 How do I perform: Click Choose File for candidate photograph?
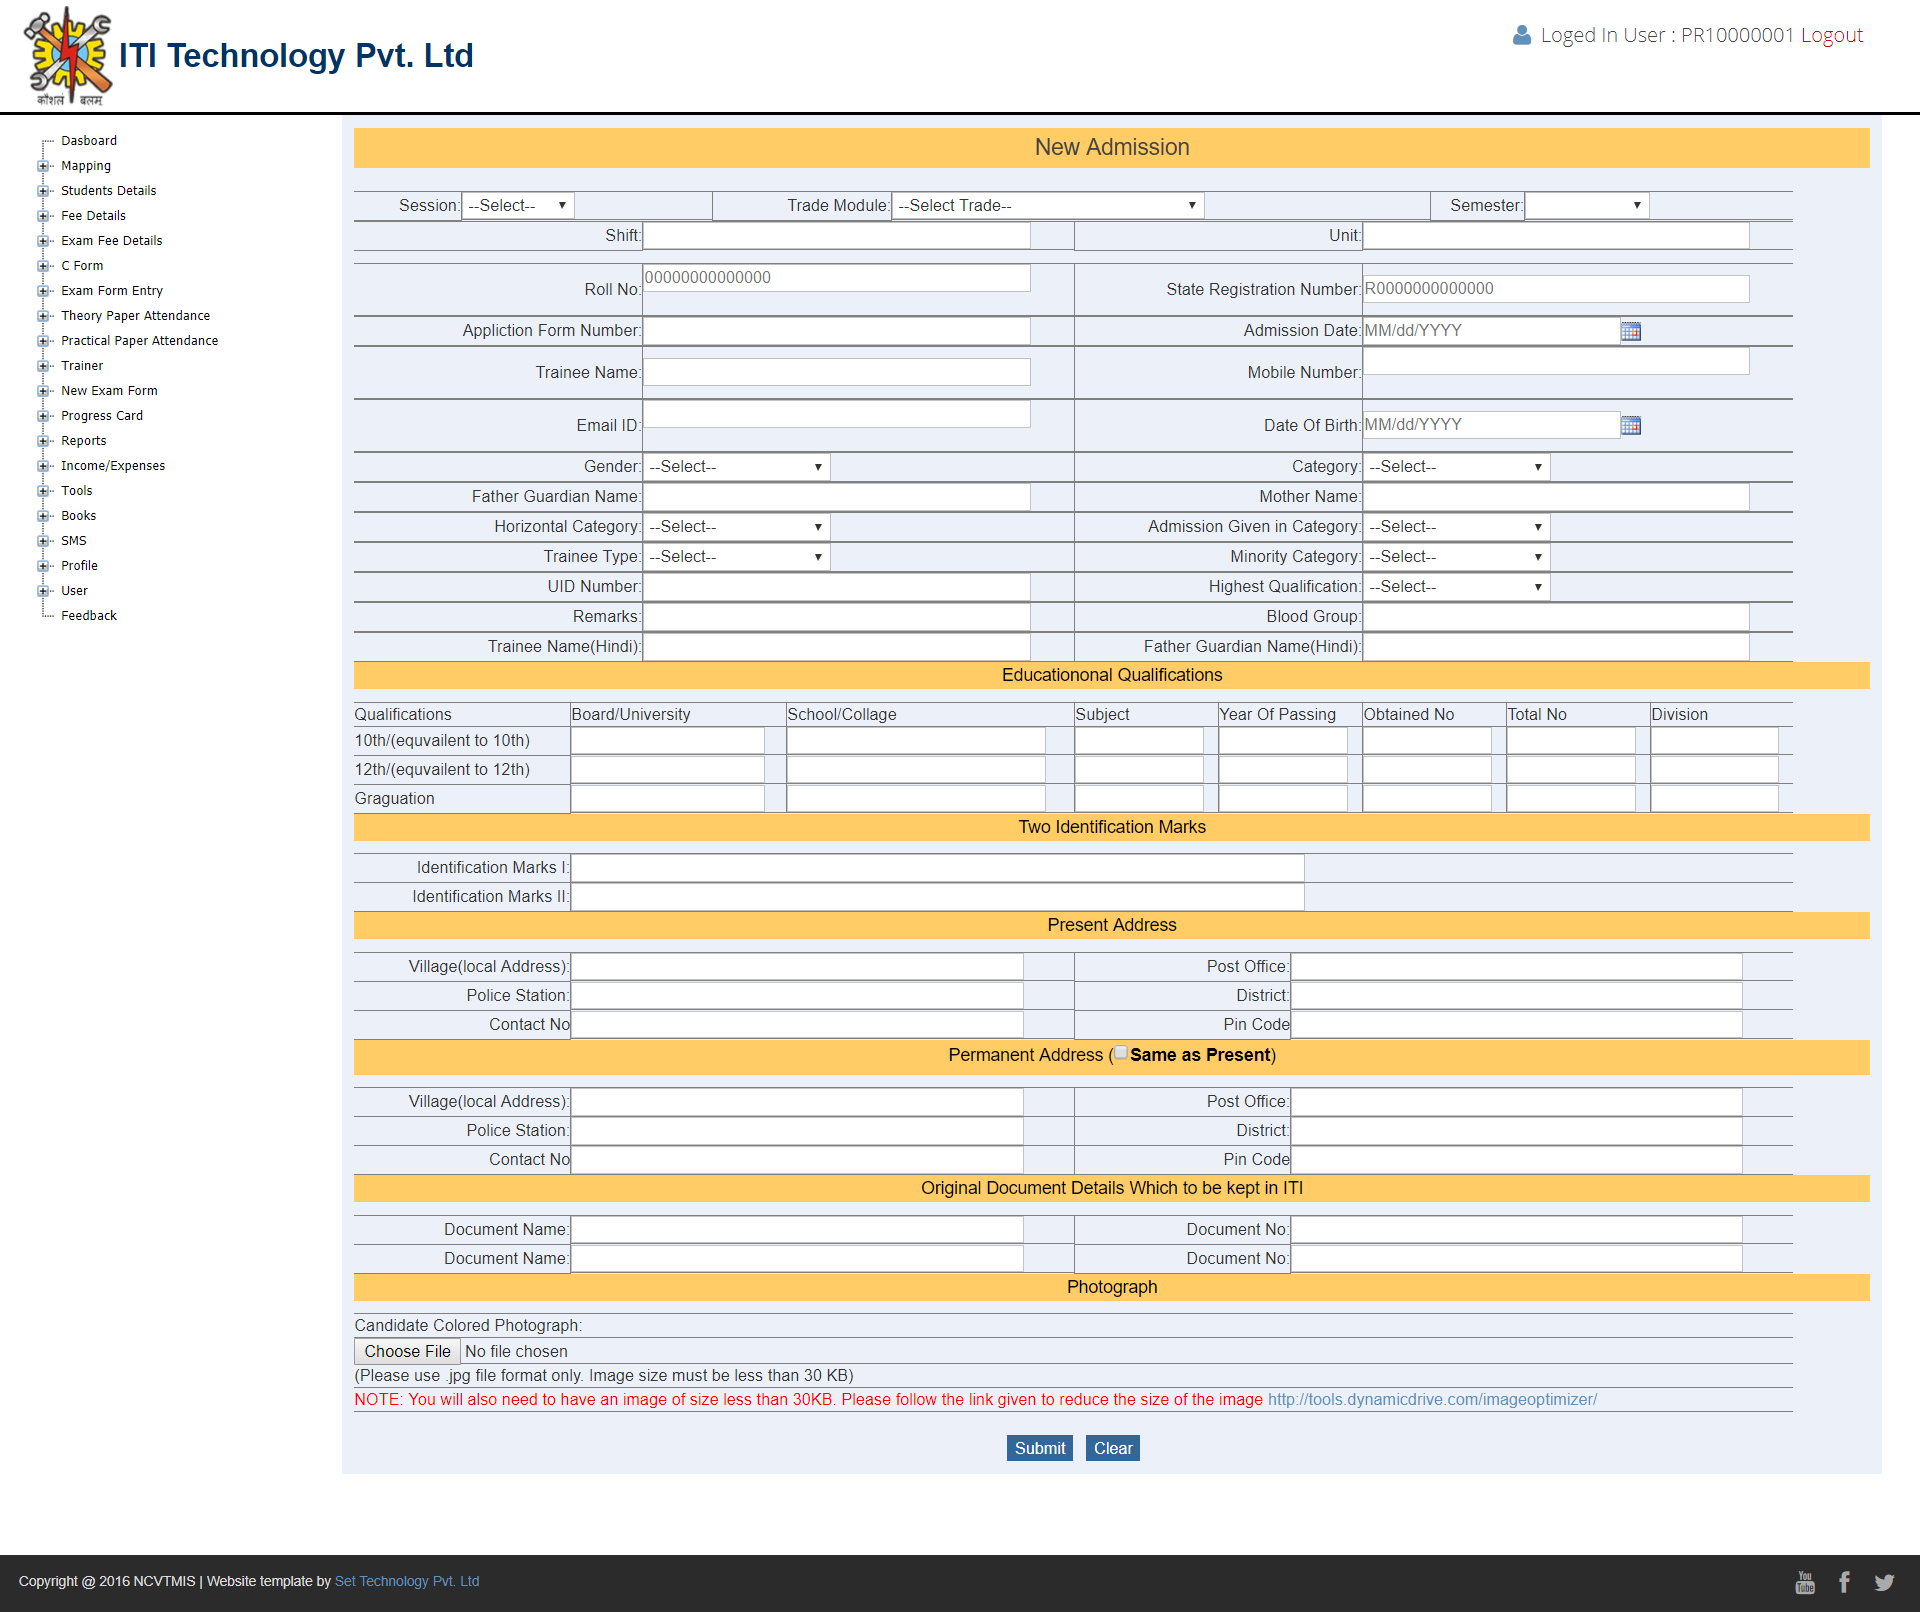[x=407, y=1352]
